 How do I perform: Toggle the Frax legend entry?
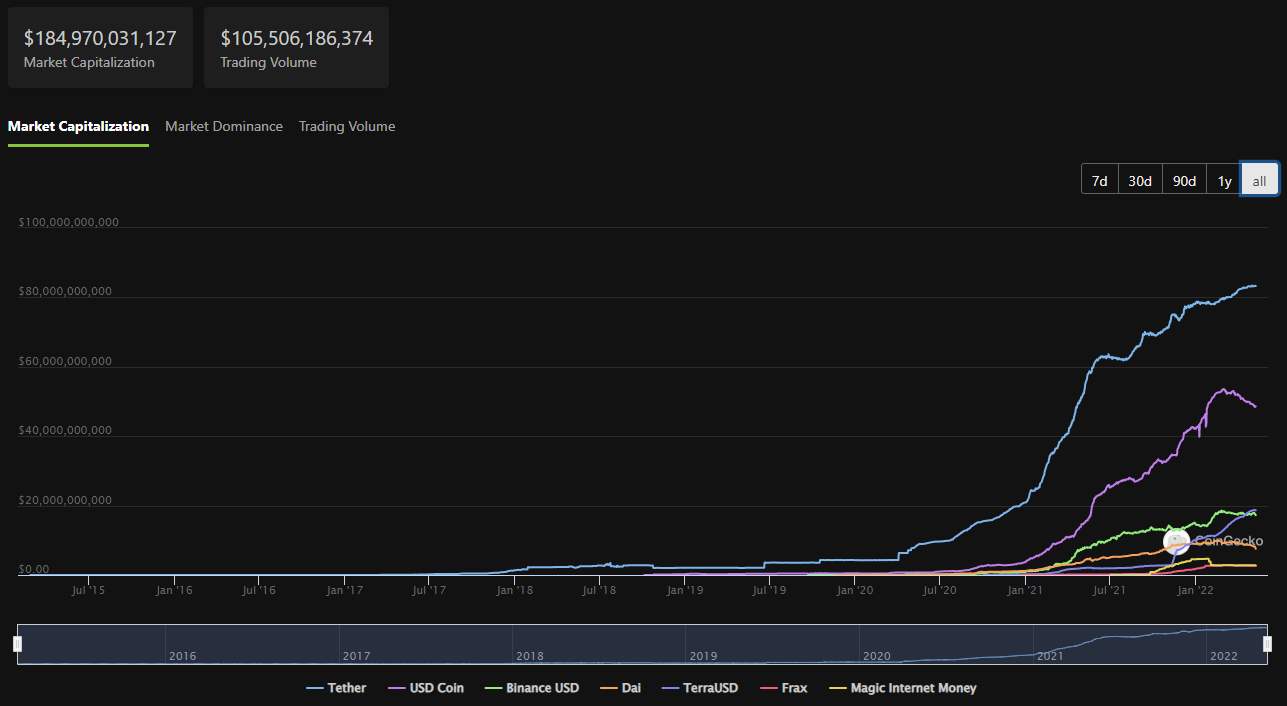[x=783, y=688]
